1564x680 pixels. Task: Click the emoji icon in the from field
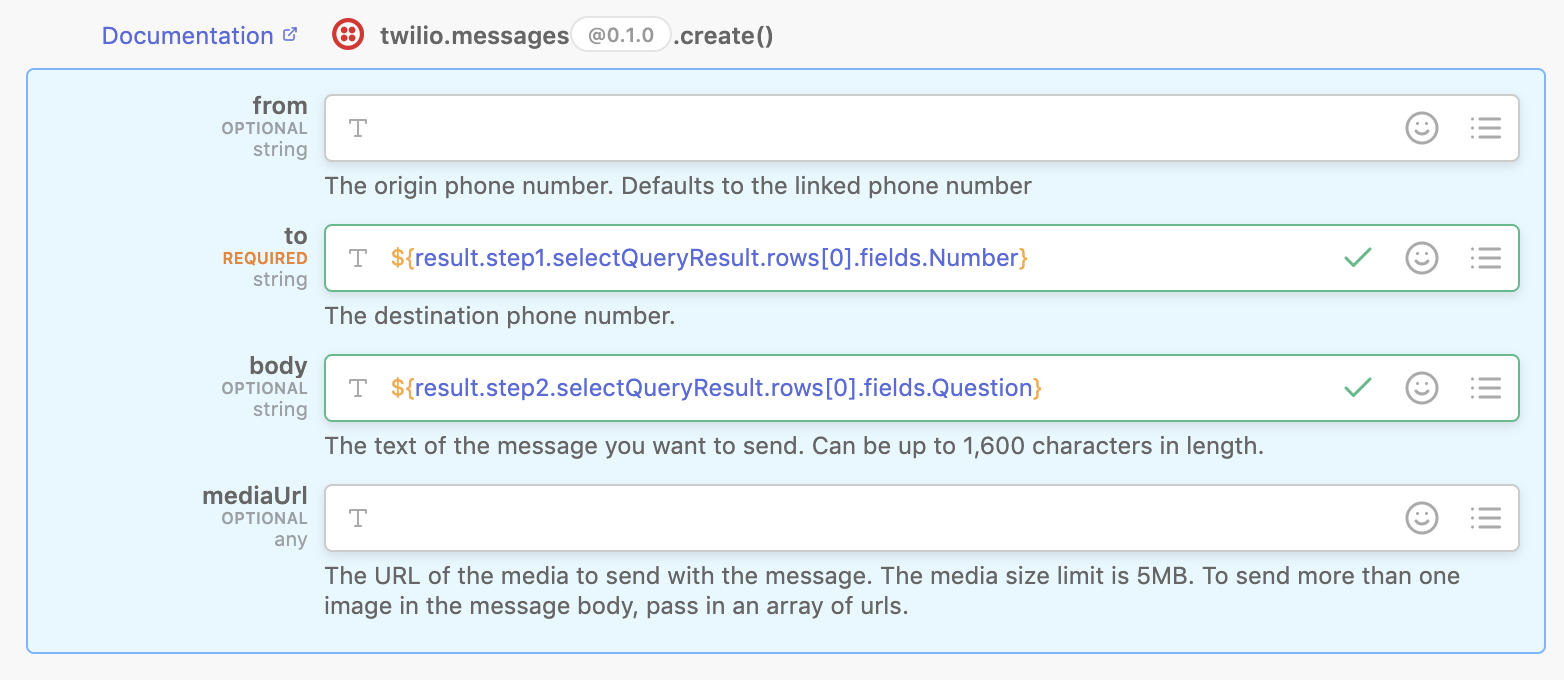tap(1421, 128)
